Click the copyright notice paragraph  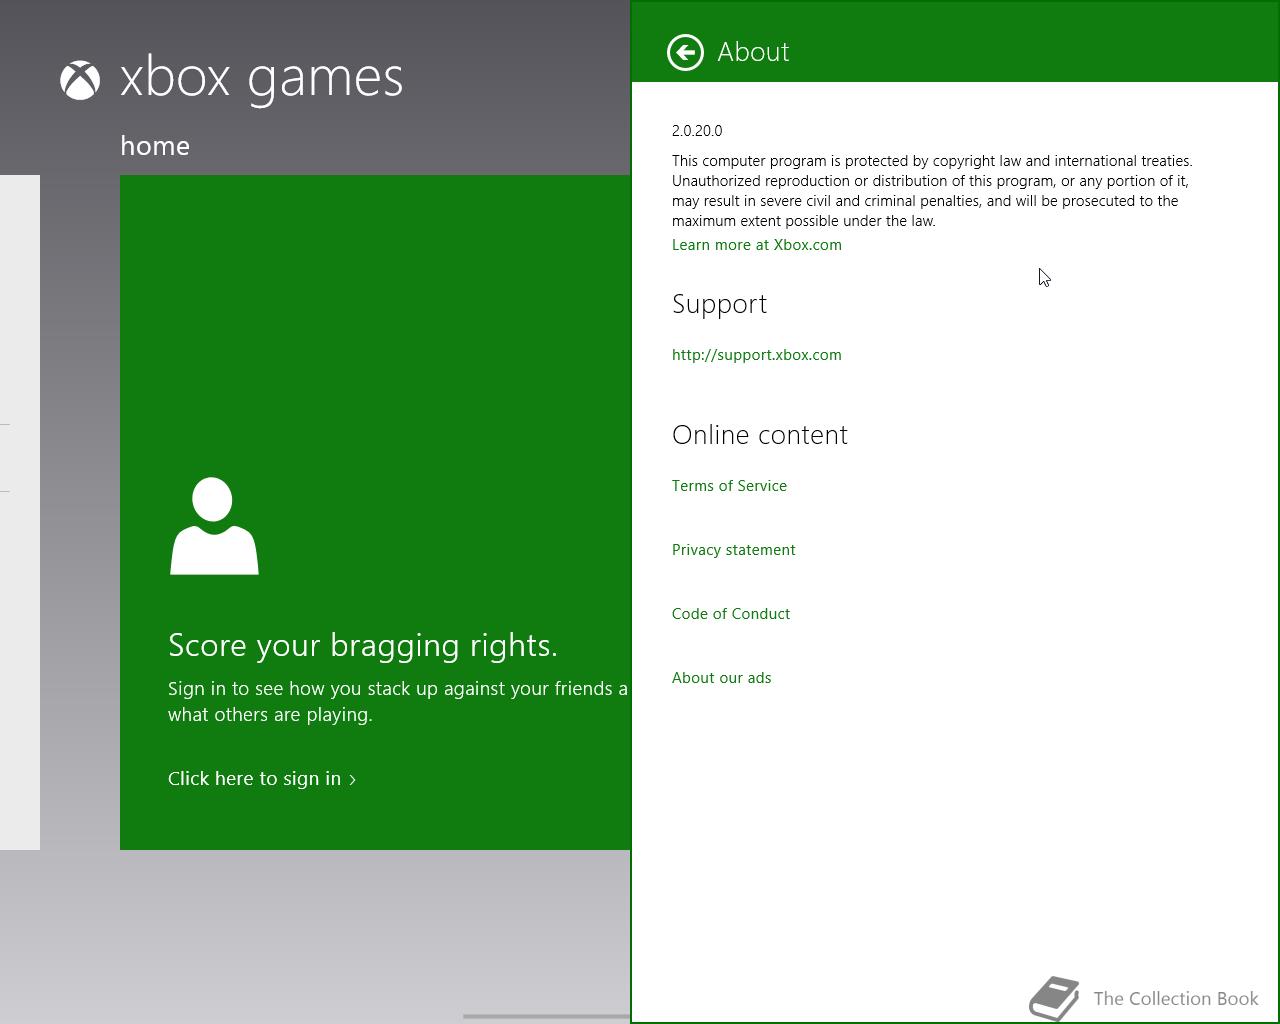(x=932, y=191)
